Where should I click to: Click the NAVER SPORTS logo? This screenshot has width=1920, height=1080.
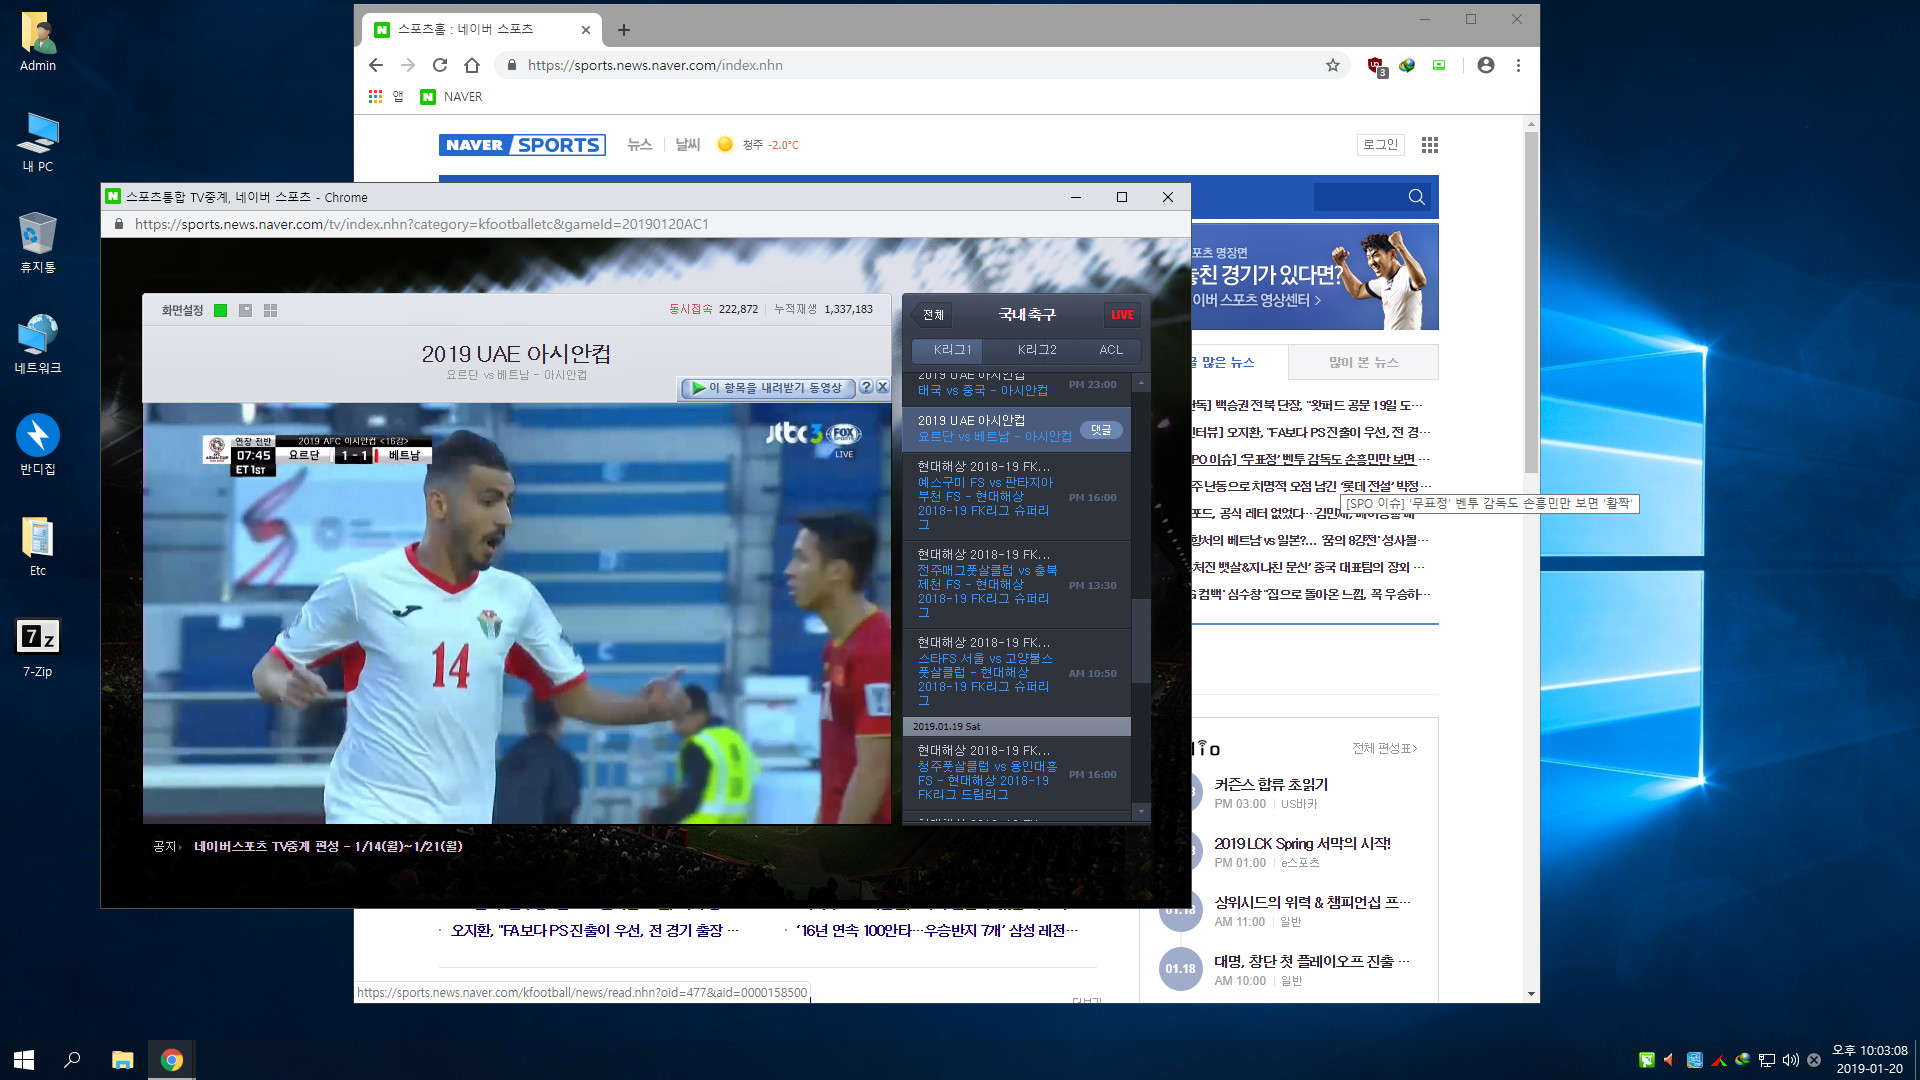(x=523, y=145)
